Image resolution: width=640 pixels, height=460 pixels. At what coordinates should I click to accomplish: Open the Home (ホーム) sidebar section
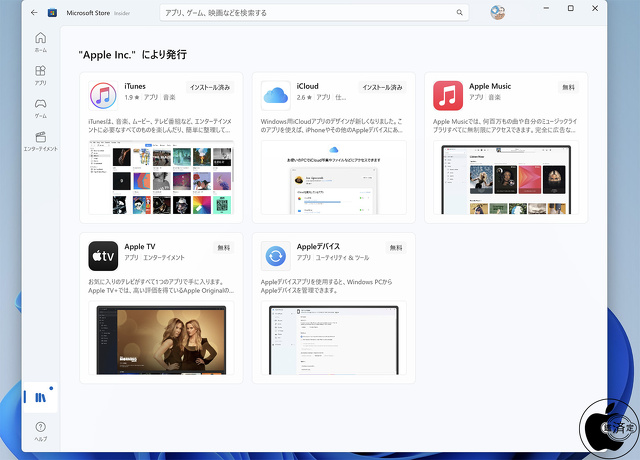tap(40, 42)
